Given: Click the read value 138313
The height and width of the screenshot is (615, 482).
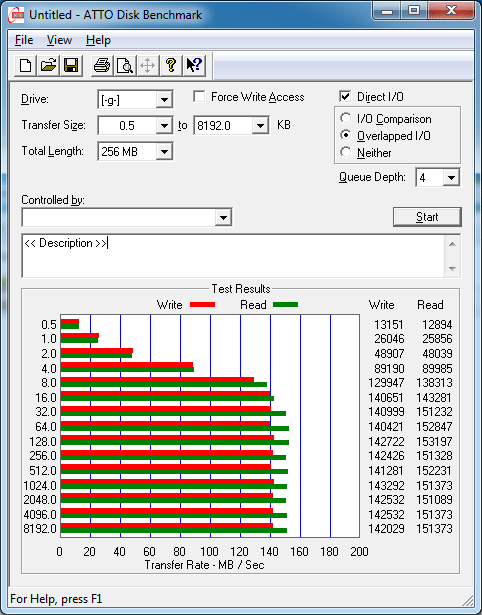Looking at the screenshot, I should pyautogui.click(x=435, y=383).
